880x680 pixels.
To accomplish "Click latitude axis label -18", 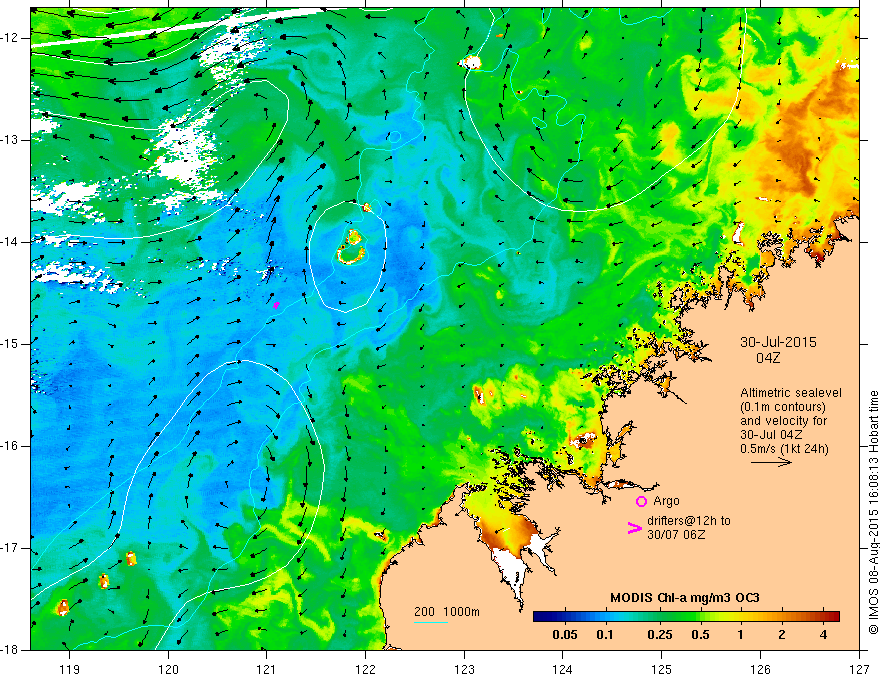I will (10, 650).
